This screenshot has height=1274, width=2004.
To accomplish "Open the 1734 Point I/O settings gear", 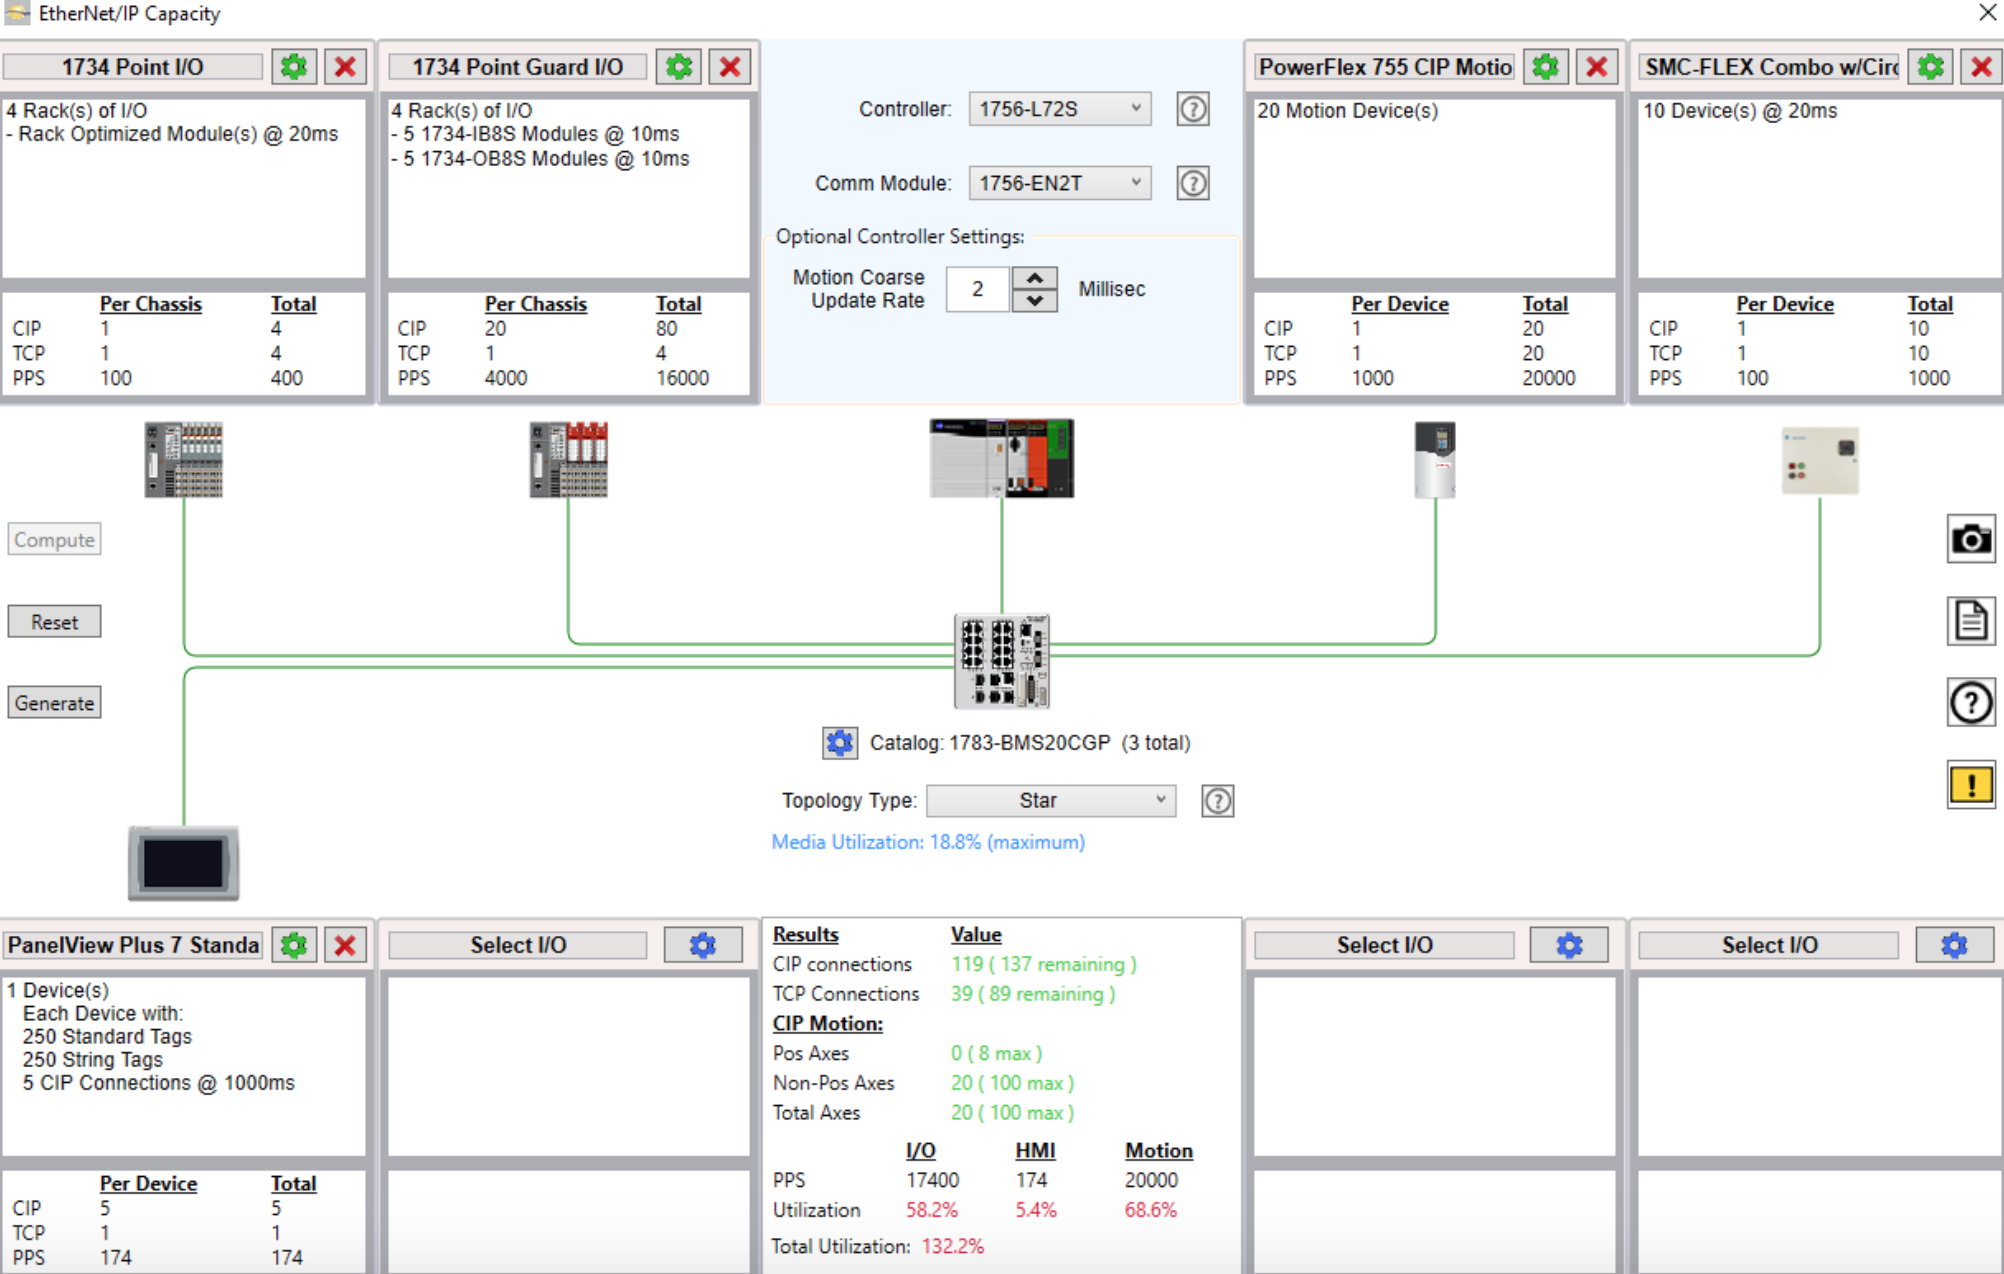I will point(294,66).
